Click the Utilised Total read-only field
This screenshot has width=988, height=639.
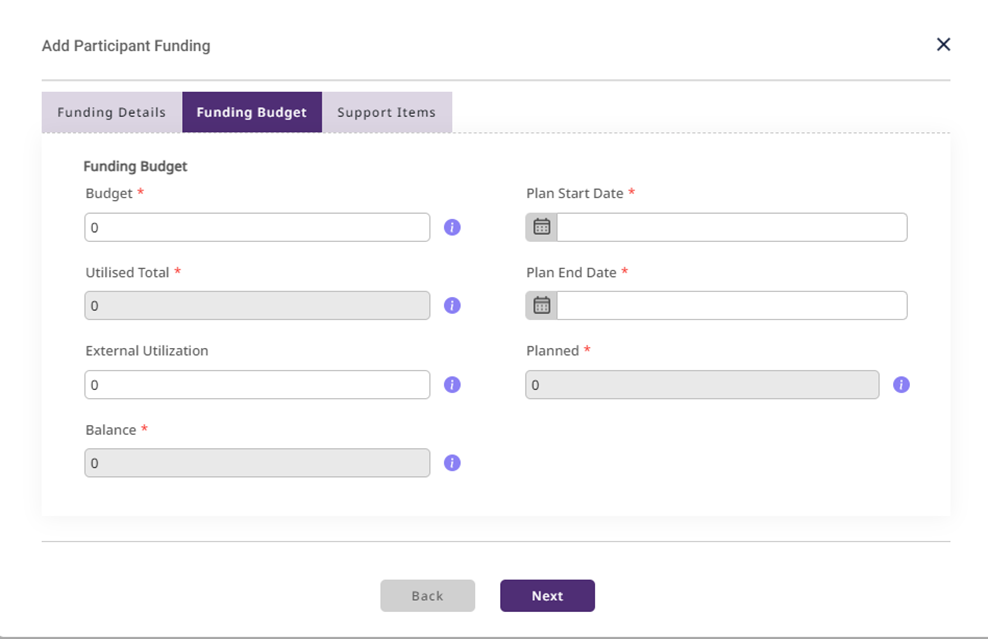point(257,306)
